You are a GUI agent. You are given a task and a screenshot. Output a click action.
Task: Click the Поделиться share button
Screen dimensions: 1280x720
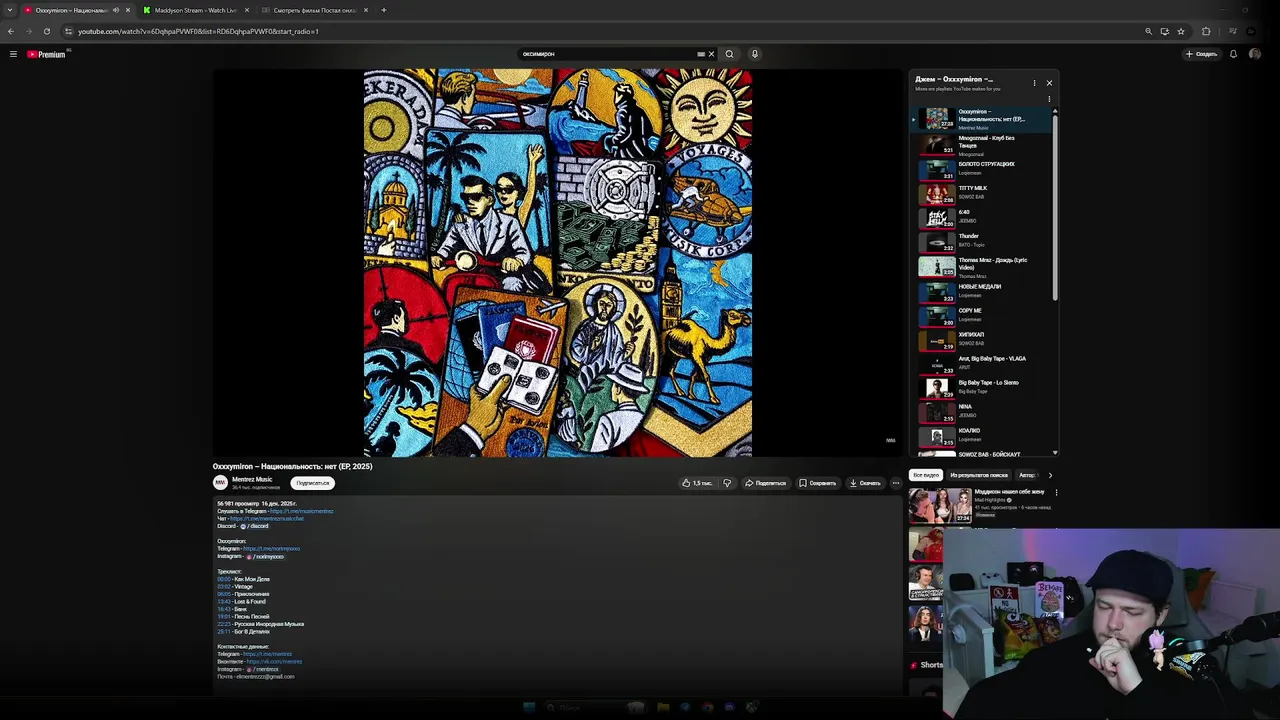(x=766, y=483)
